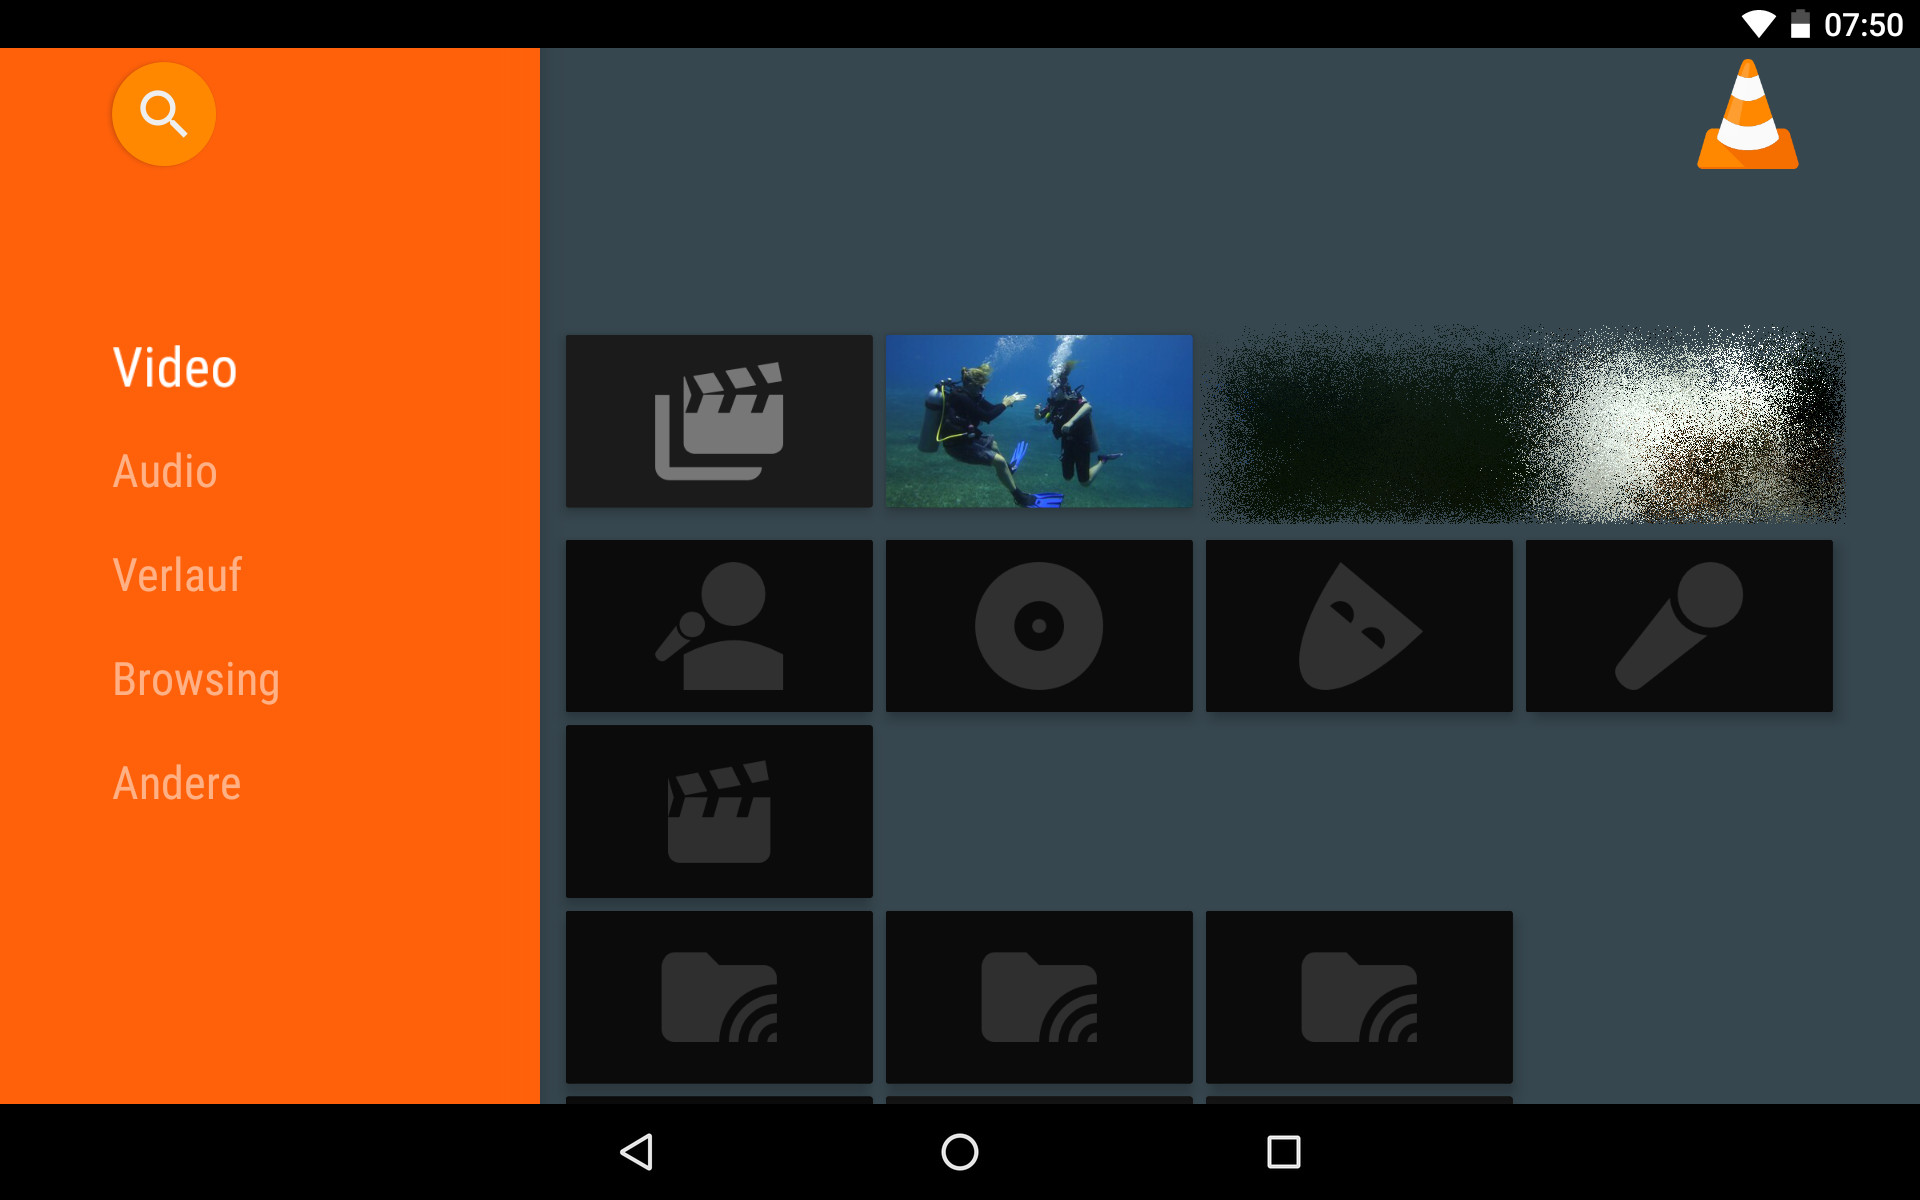Open the Andere section
This screenshot has height=1200, width=1920.
point(177,783)
